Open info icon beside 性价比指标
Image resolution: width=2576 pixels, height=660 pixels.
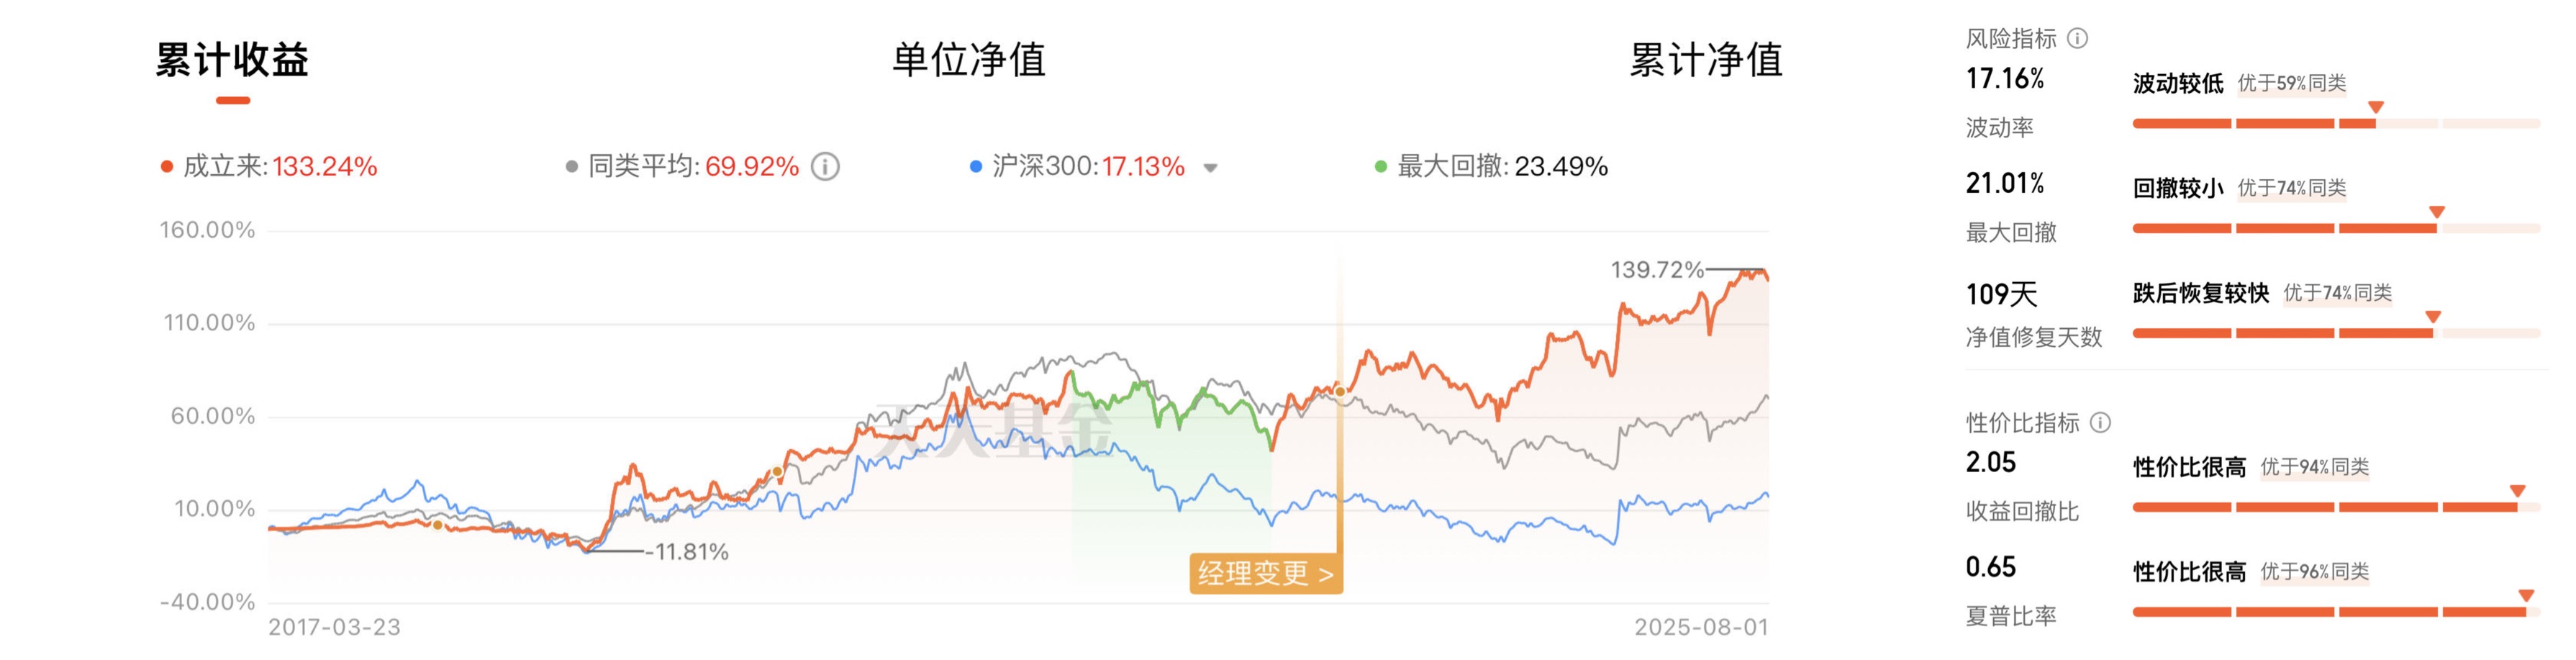tap(2100, 423)
